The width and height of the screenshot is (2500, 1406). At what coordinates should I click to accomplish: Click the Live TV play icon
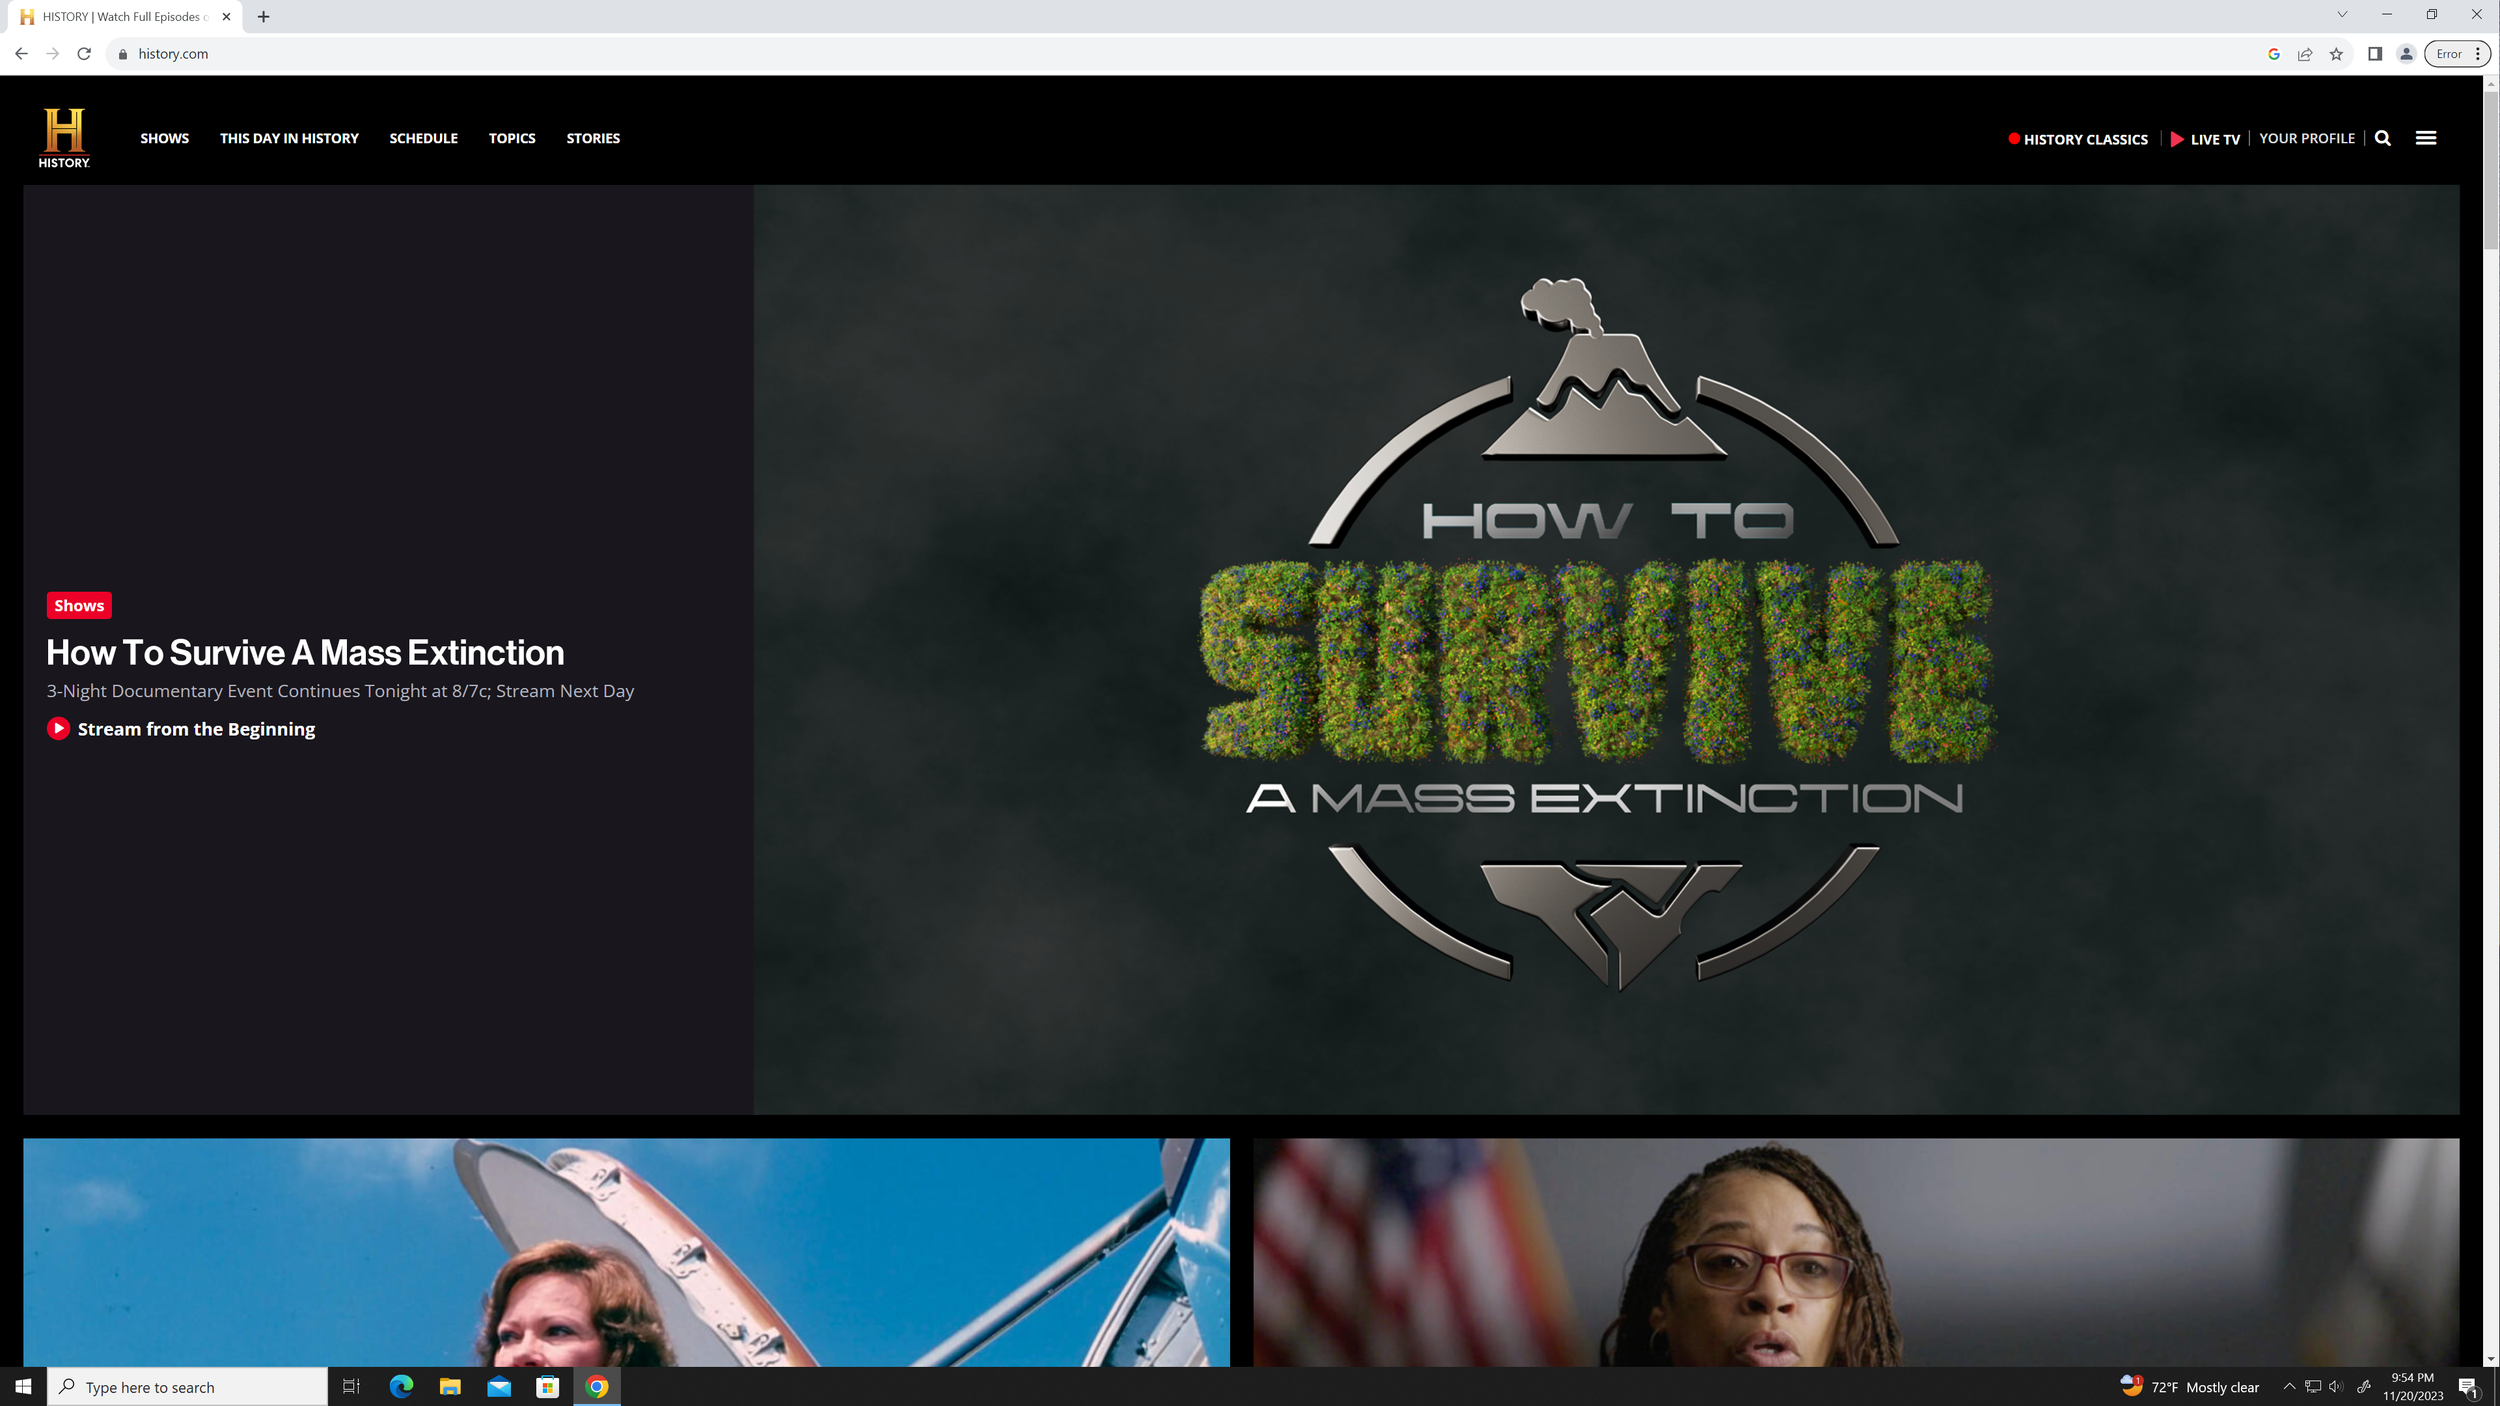pyautogui.click(x=2177, y=139)
